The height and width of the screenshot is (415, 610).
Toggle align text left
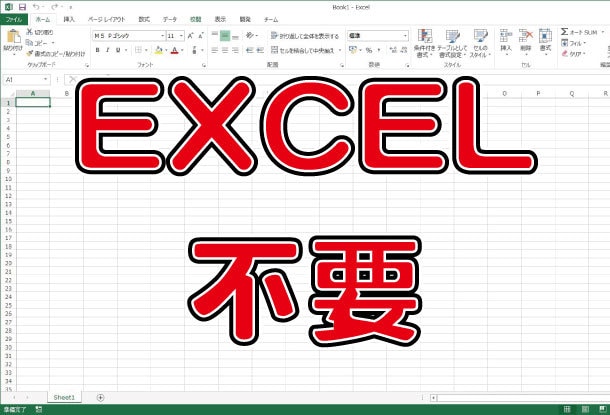pyautogui.click(x=215, y=50)
